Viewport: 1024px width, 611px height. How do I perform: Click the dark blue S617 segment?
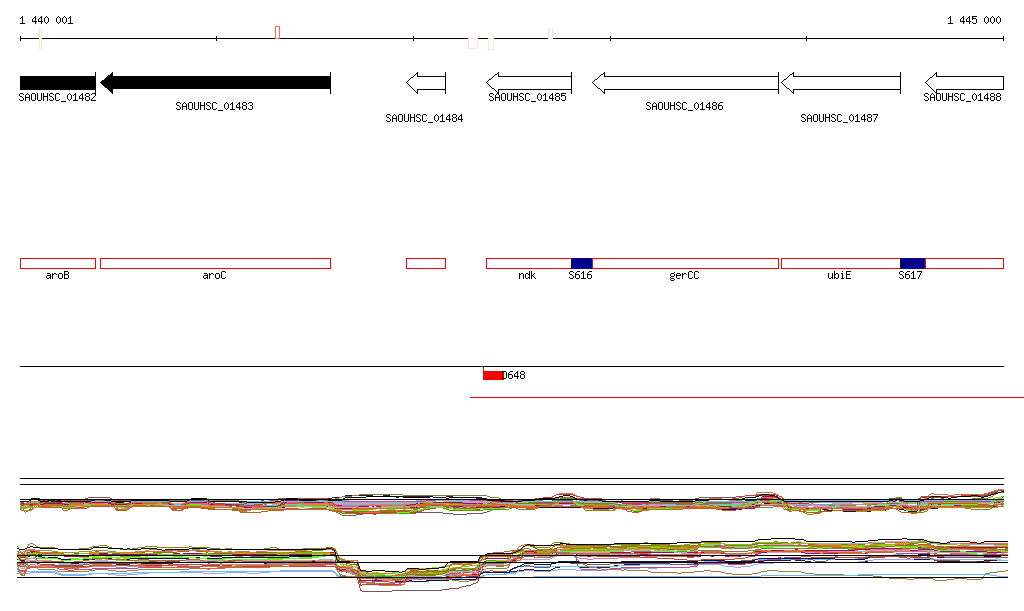coord(913,264)
